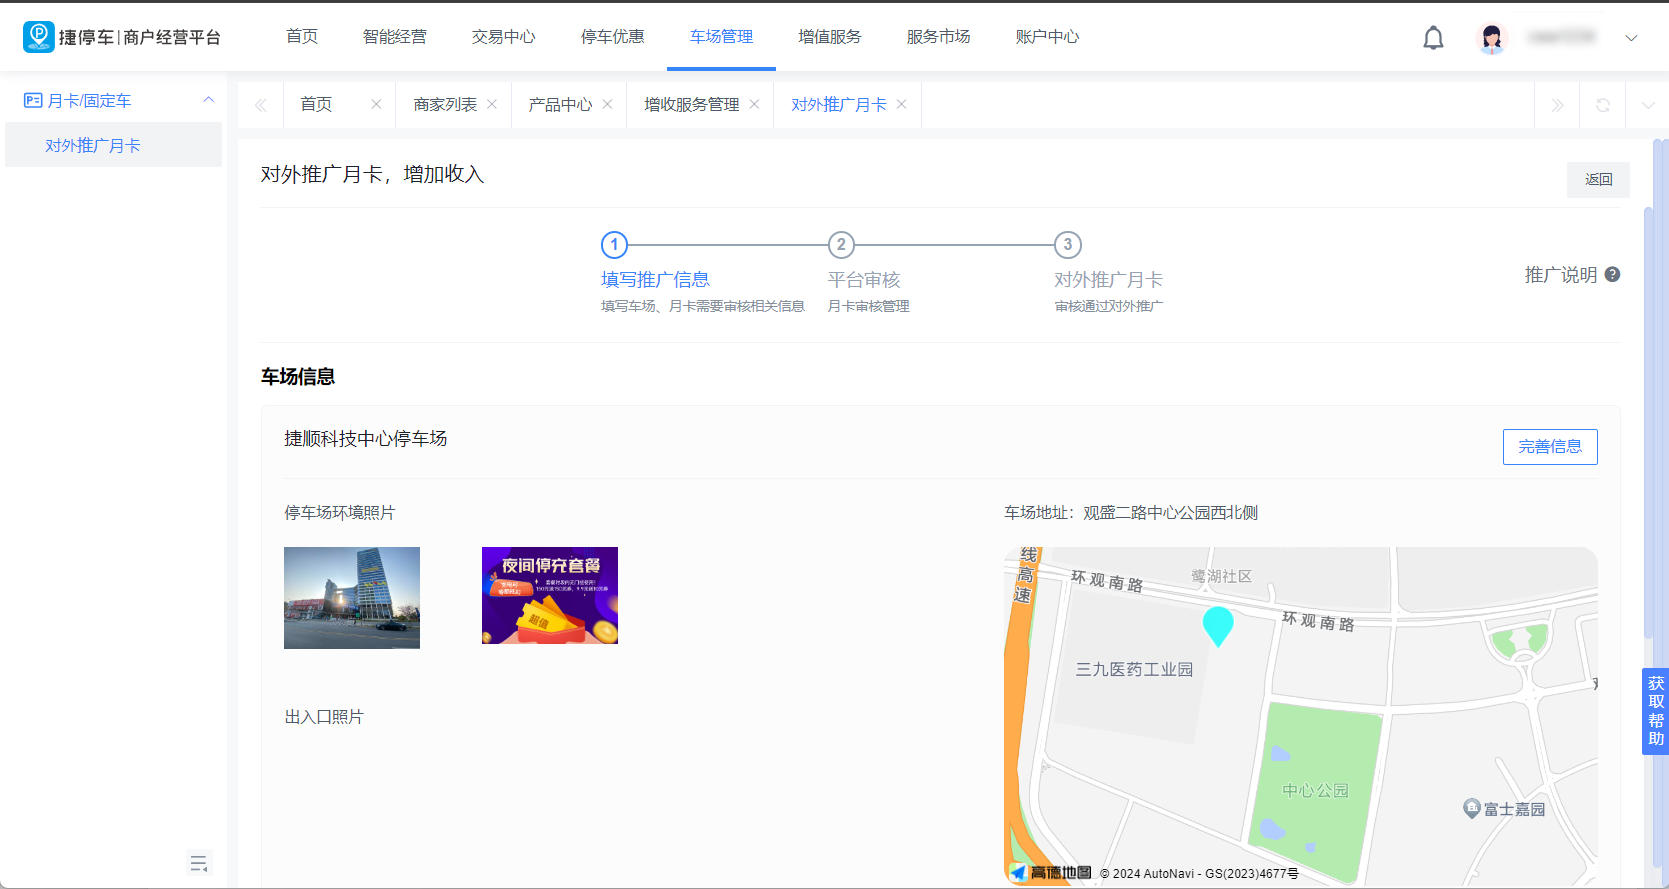Viewport: 1669px width, 889px height.
Task: Open the notification bell
Action: (1433, 38)
